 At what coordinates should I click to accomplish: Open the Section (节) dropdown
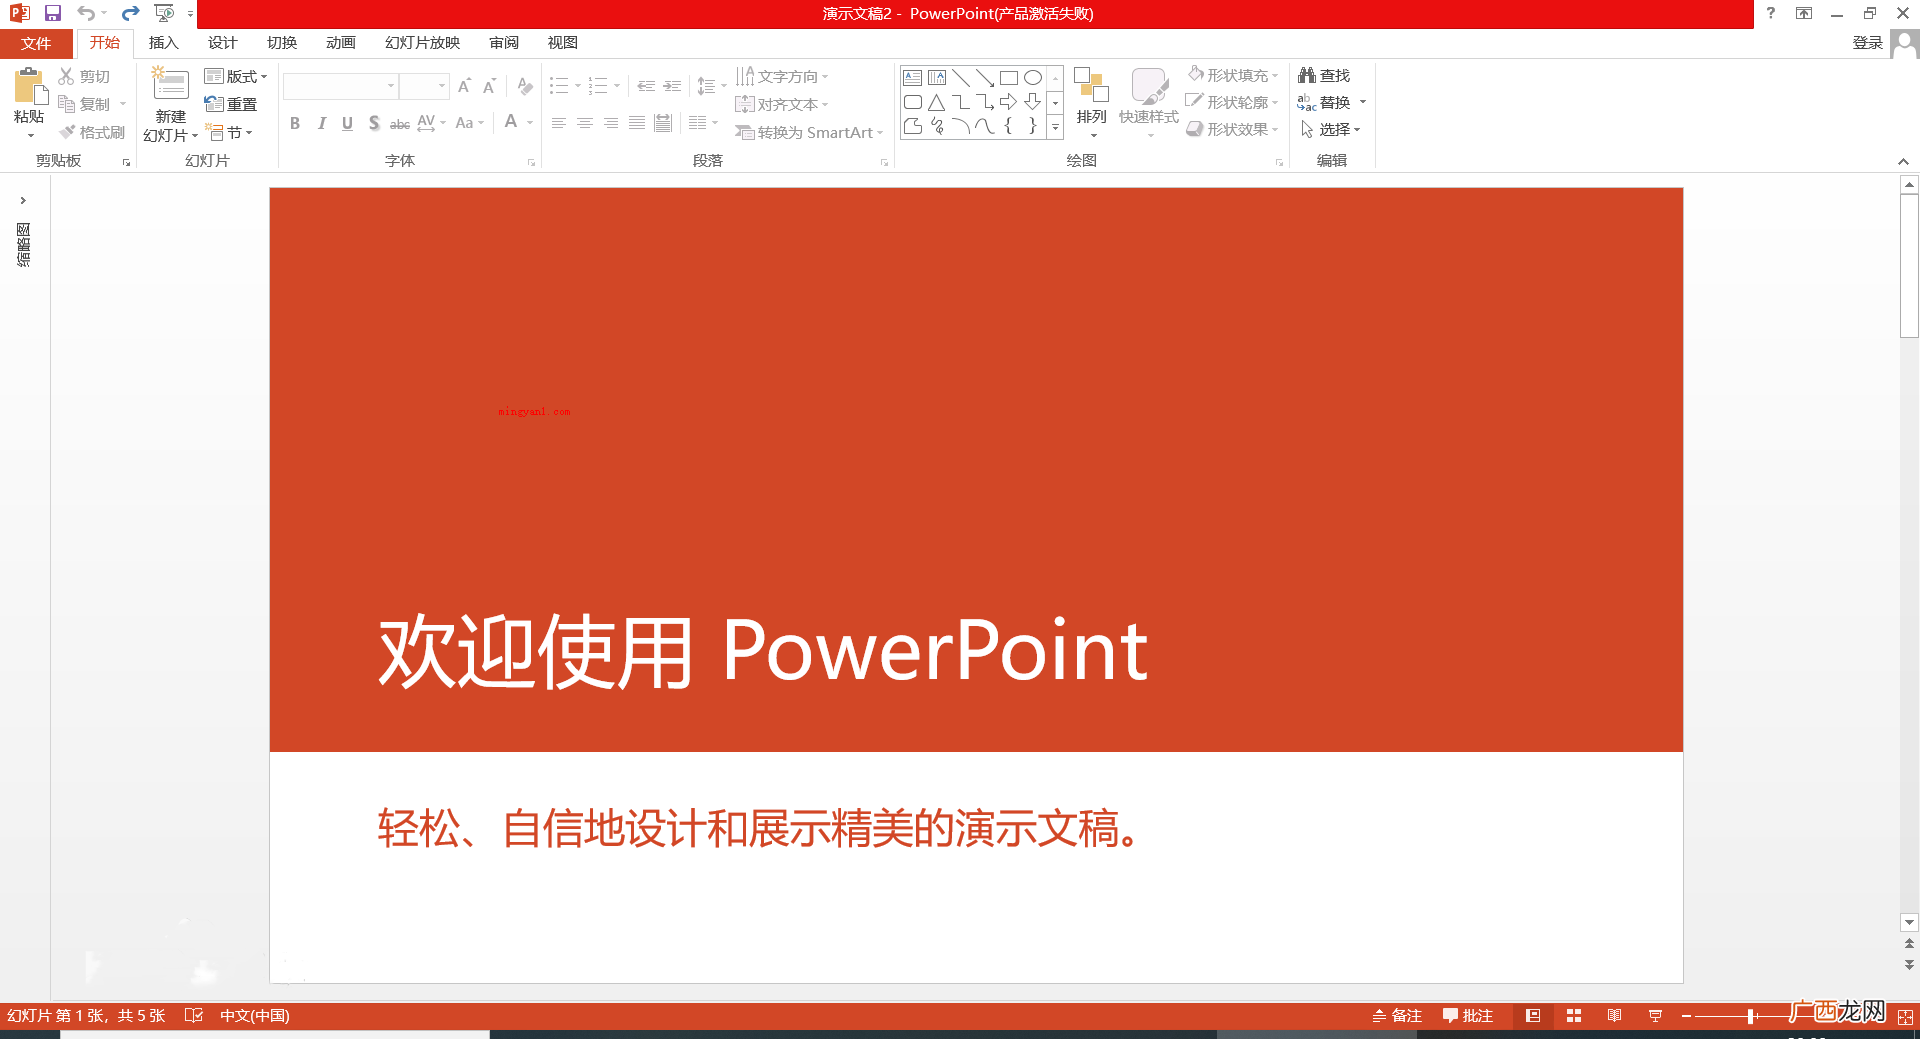(x=229, y=132)
